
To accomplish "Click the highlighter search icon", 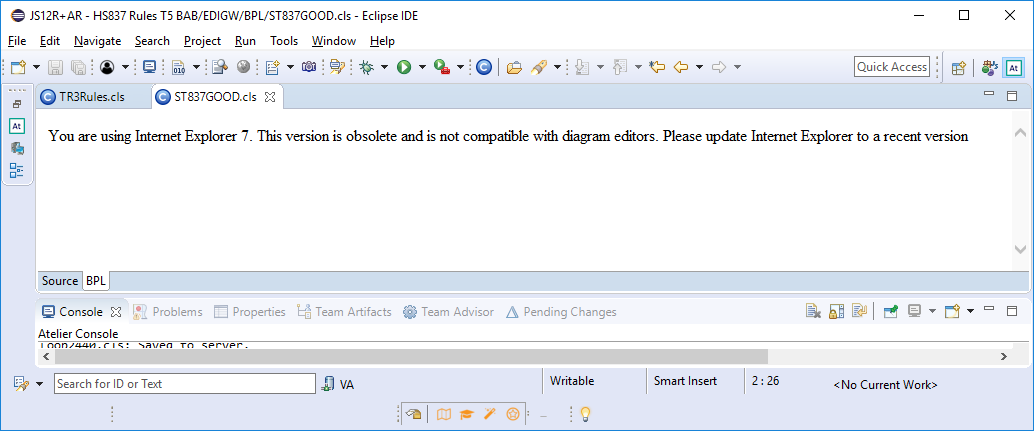I will [x=539, y=67].
